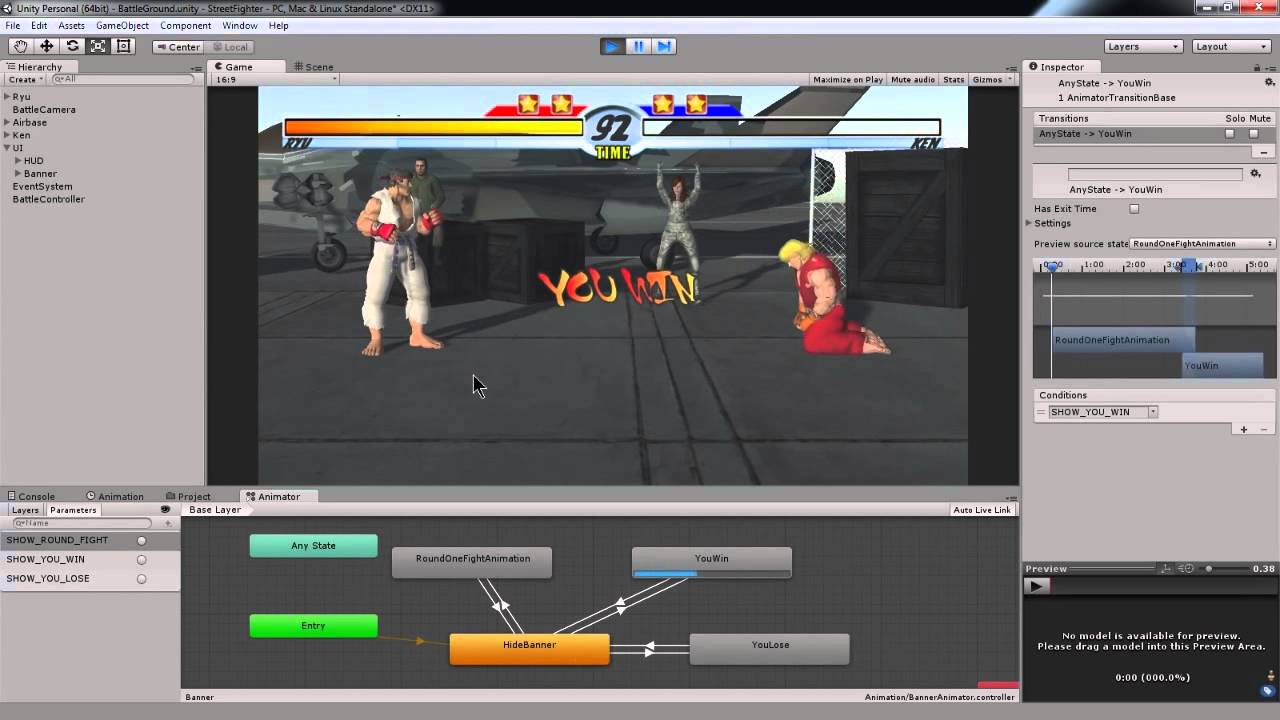Expand the Airbase object in Hierarchy

pyautogui.click(x=7, y=123)
